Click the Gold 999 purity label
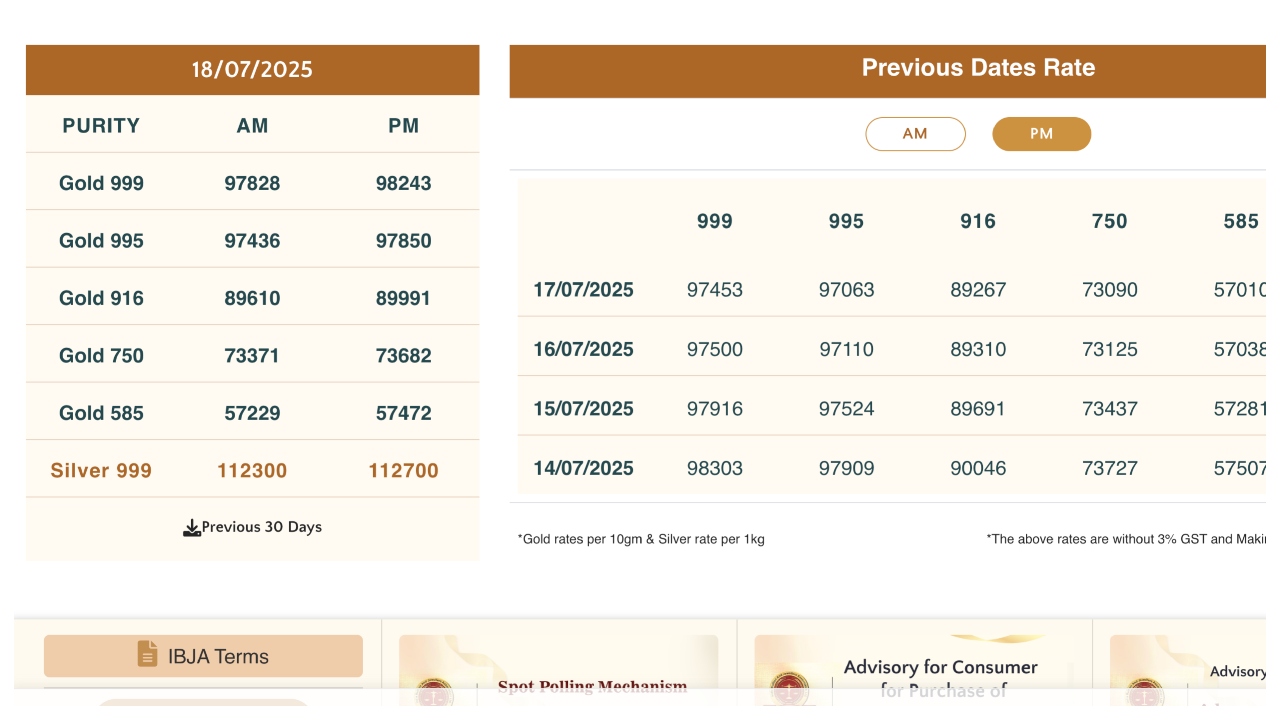This screenshot has width=1280, height=720. pyautogui.click(x=101, y=183)
